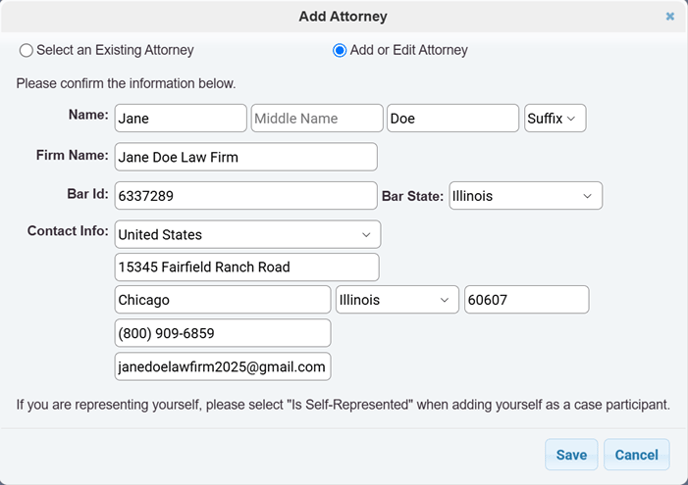Open the United States country dropdown
Image resolution: width=688 pixels, height=485 pixels.
pyautogui.click(x=247, y=234)
